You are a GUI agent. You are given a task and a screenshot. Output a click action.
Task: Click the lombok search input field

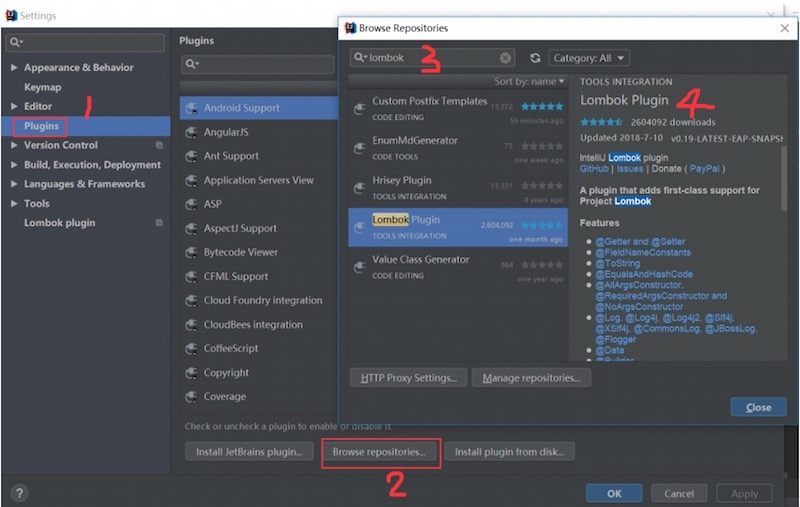click(432, 58)
